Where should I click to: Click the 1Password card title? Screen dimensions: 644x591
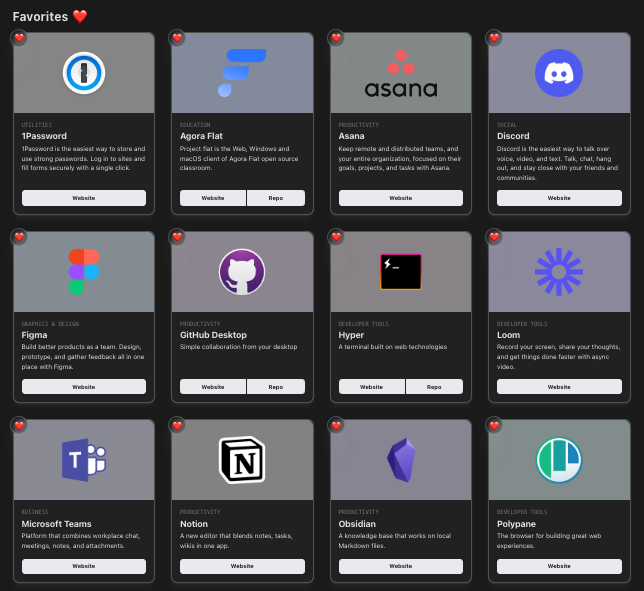click(44, 136)
